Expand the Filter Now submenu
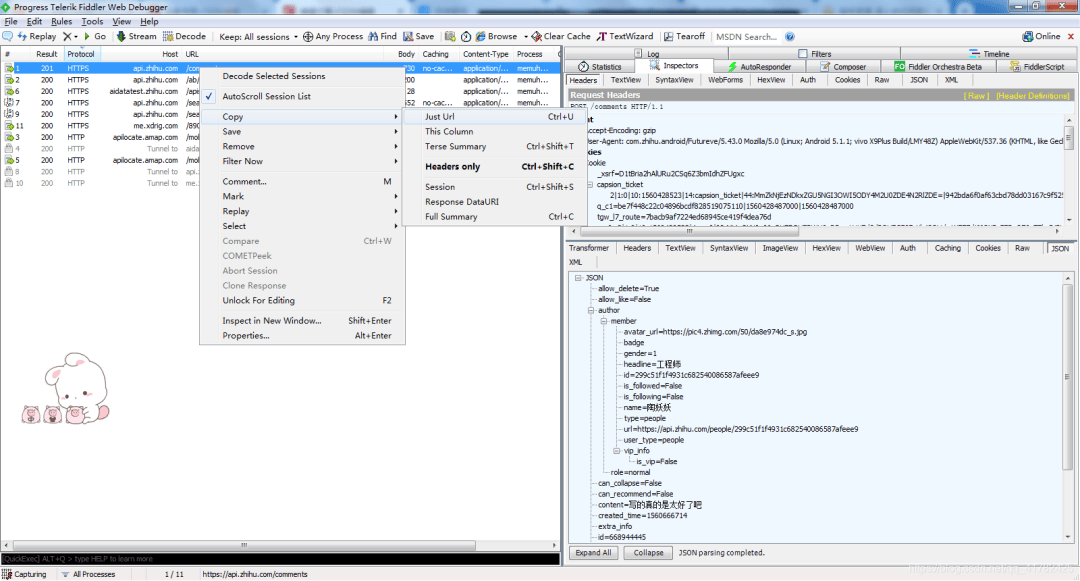Viewport: 1080px width, 581px height. click(x=302, y=161)
